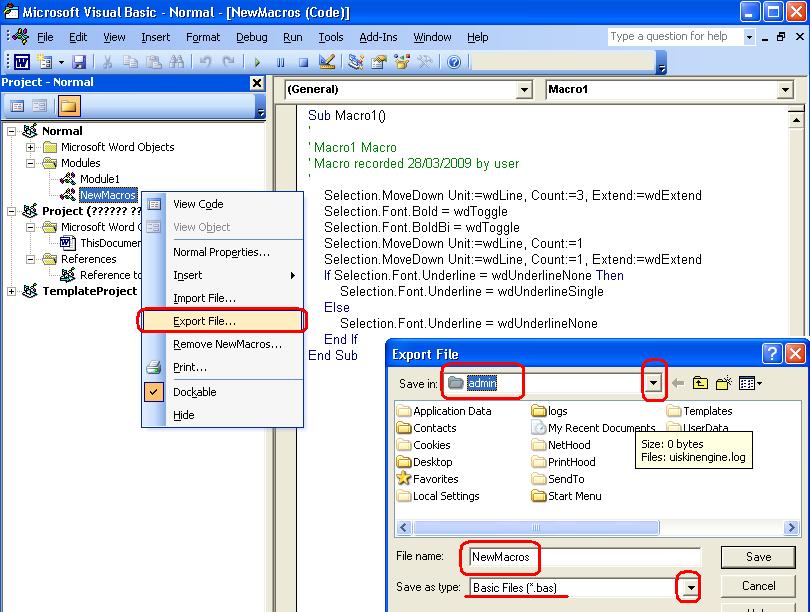Open Insert submenu in context menu
Viewport: 810px width, 612px height.
tap(223, 275)
